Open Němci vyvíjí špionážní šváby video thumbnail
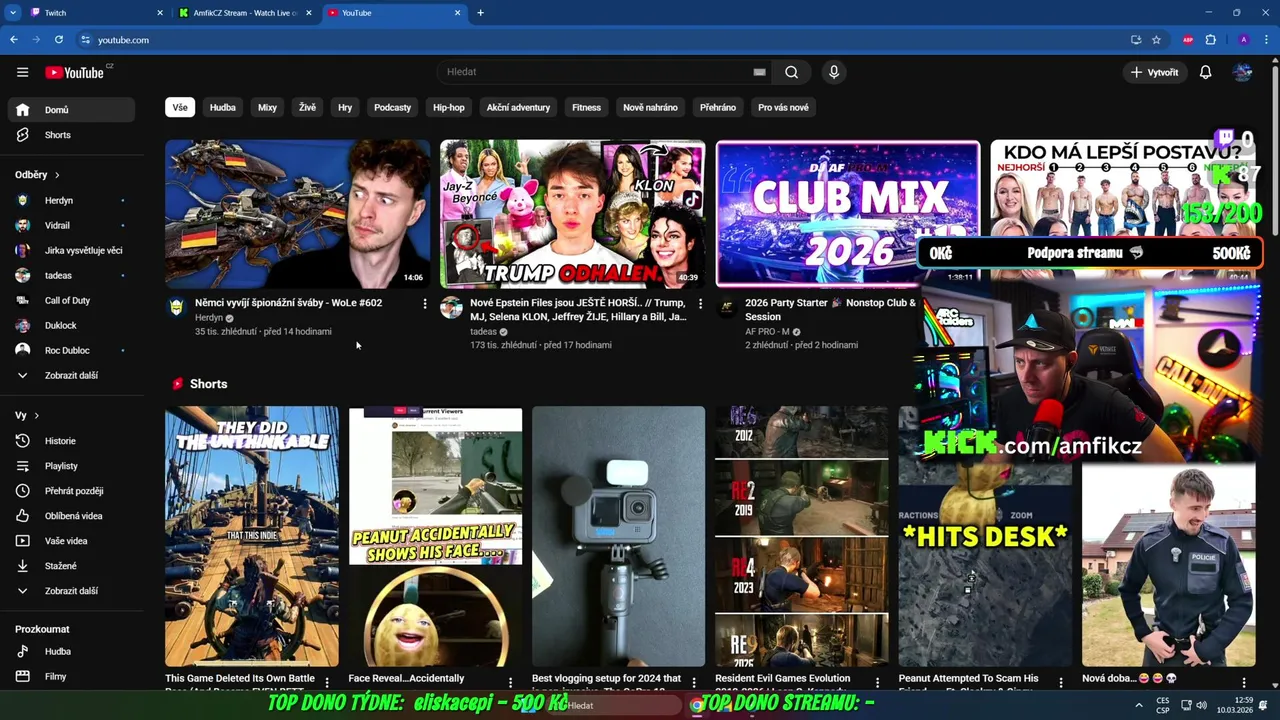 click(x=298, y=214)
